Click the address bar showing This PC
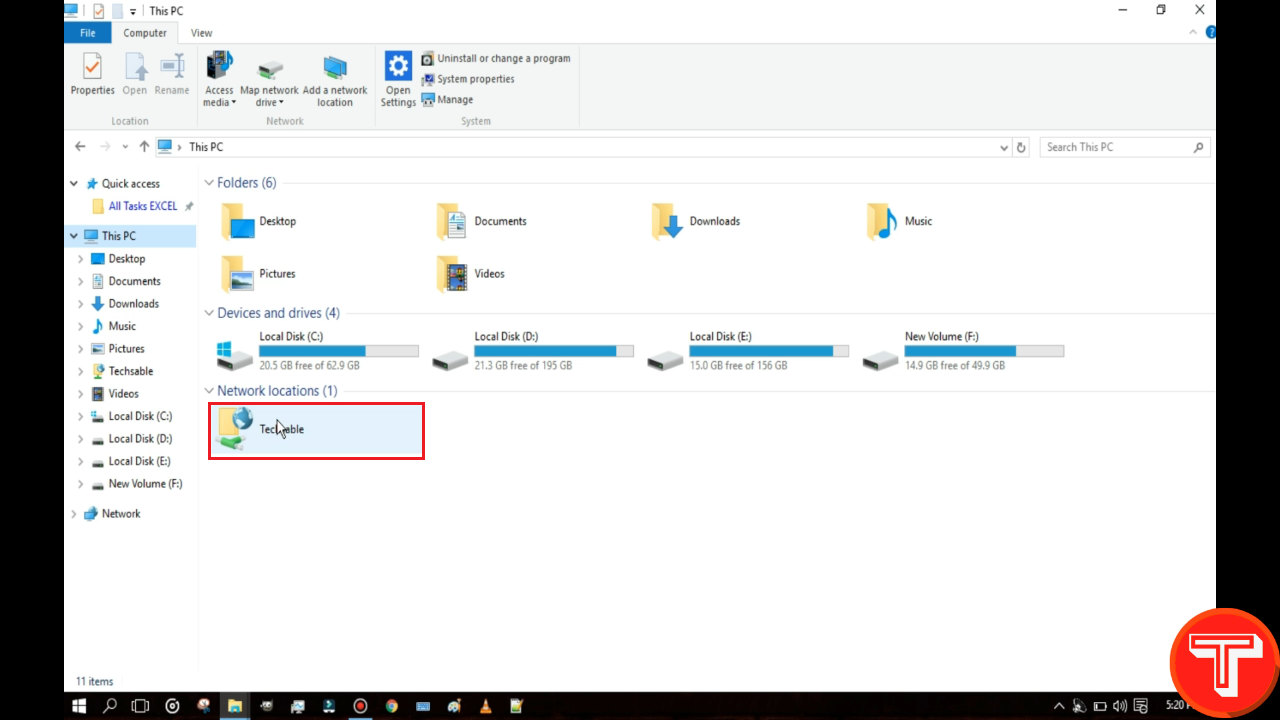This screenshot has height=720, width=1280. point(592,147)
